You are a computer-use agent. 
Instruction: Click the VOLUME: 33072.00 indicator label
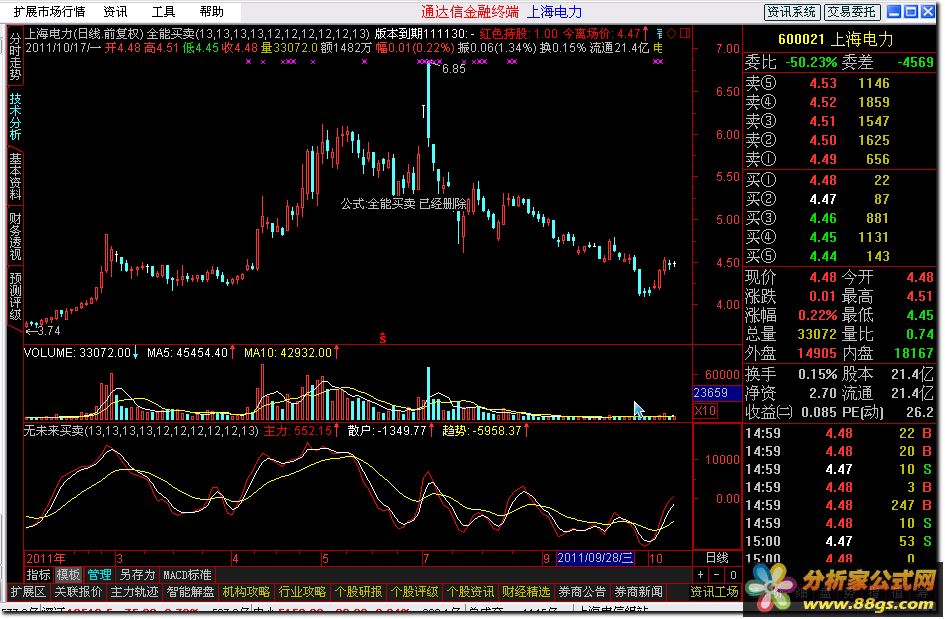tap(77, 353)
